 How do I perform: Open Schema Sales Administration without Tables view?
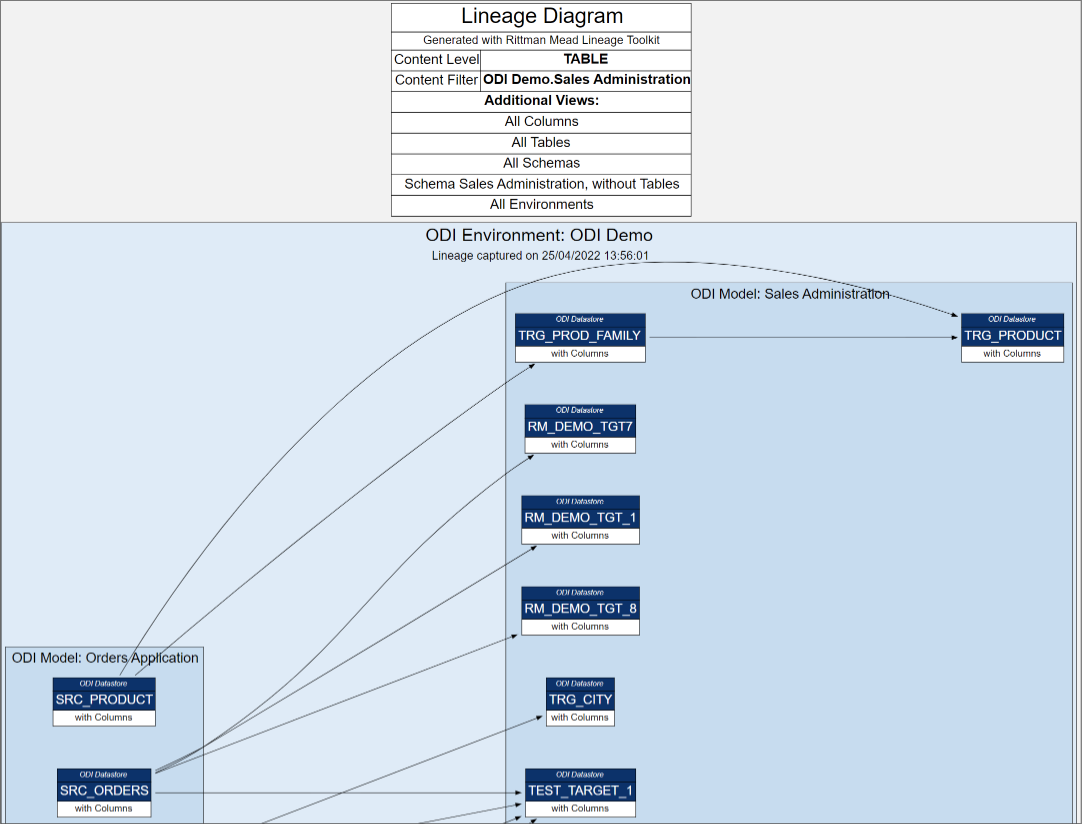(541, 184)
